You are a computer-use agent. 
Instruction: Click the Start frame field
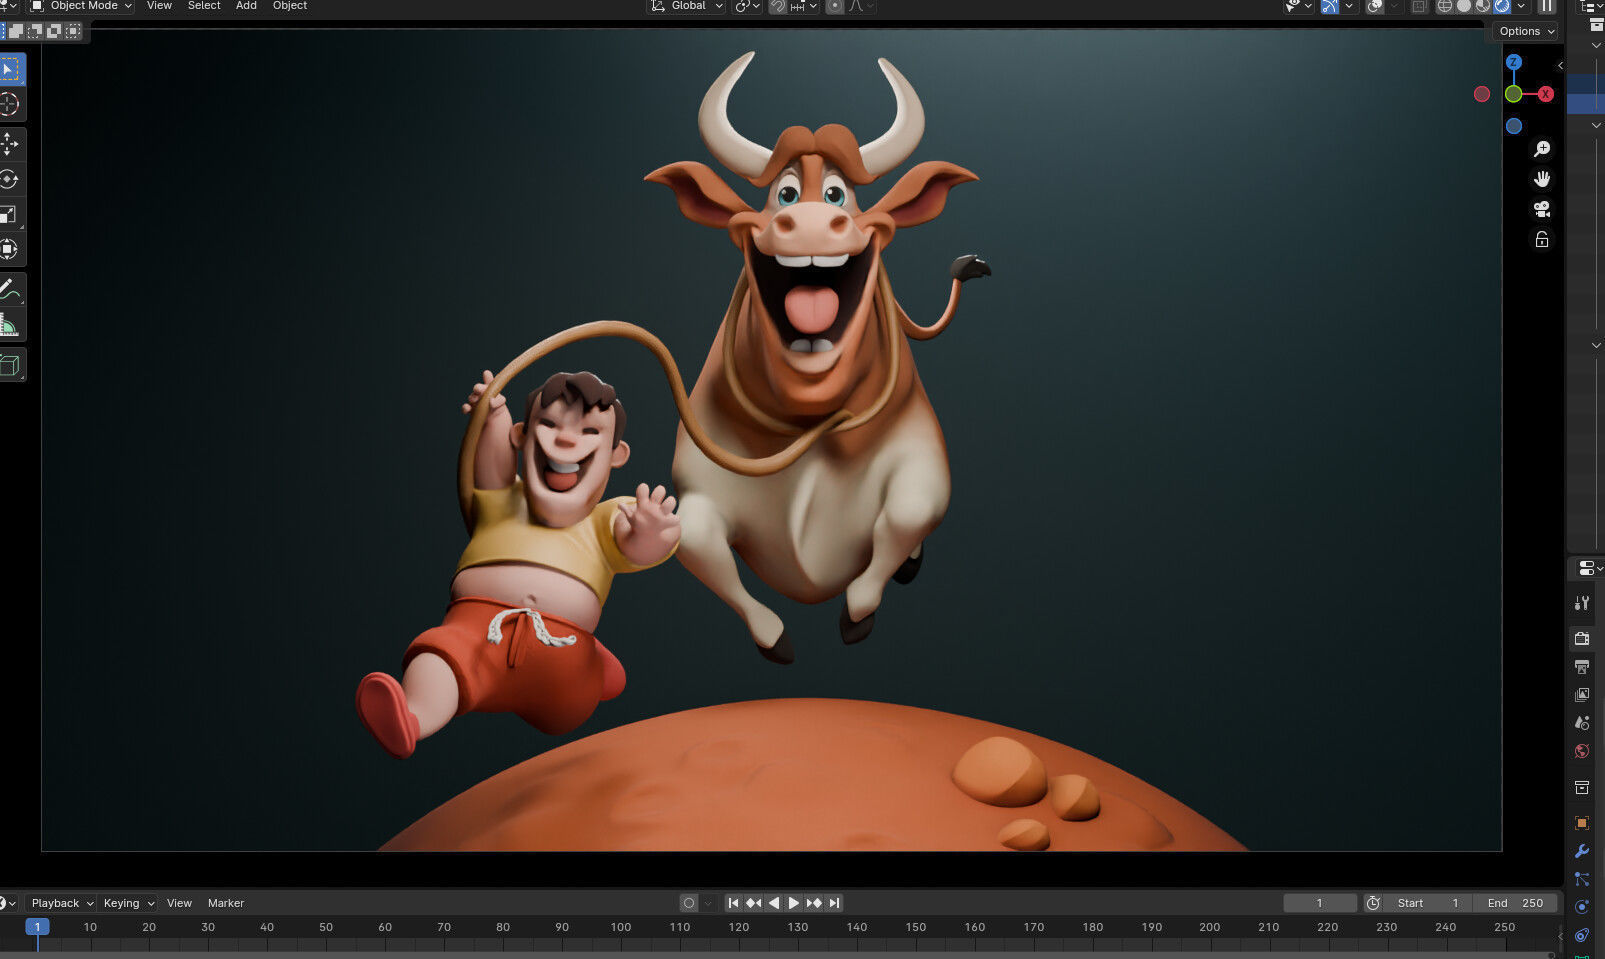[x=1428, y=903]
